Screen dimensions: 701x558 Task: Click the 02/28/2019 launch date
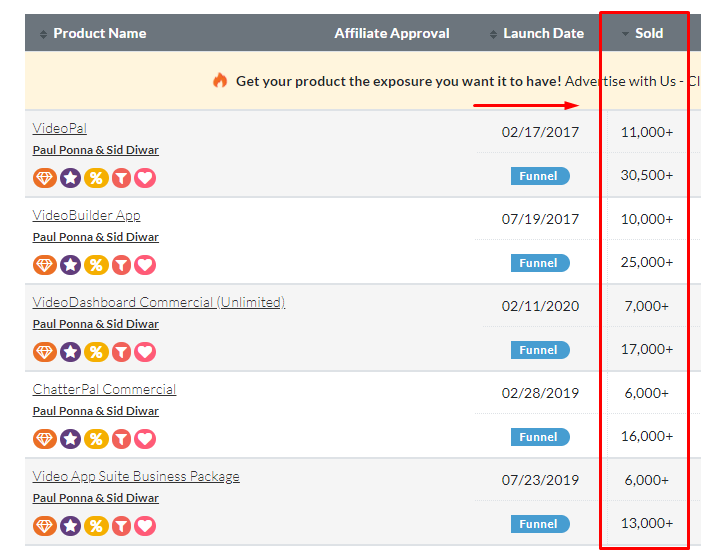(540, 393)
